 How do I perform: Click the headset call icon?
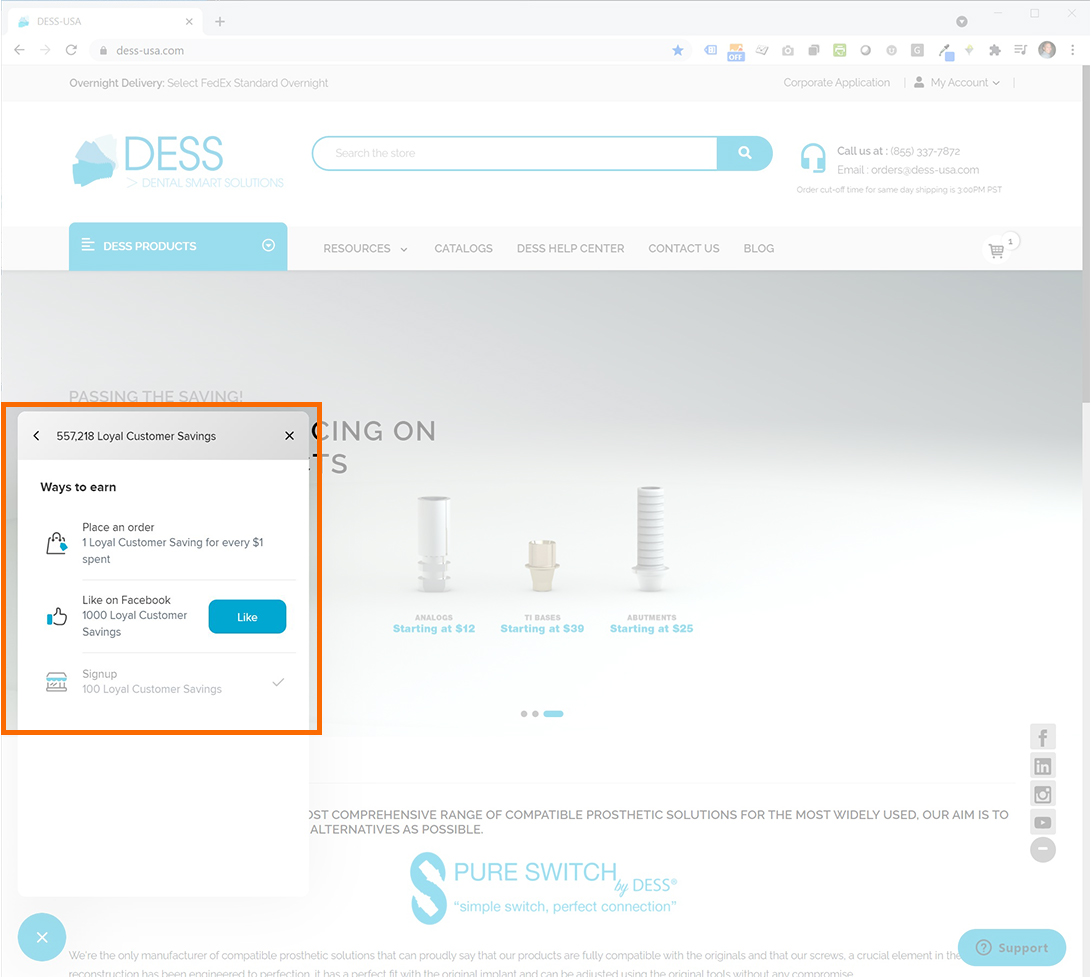[x=813, y=158]
